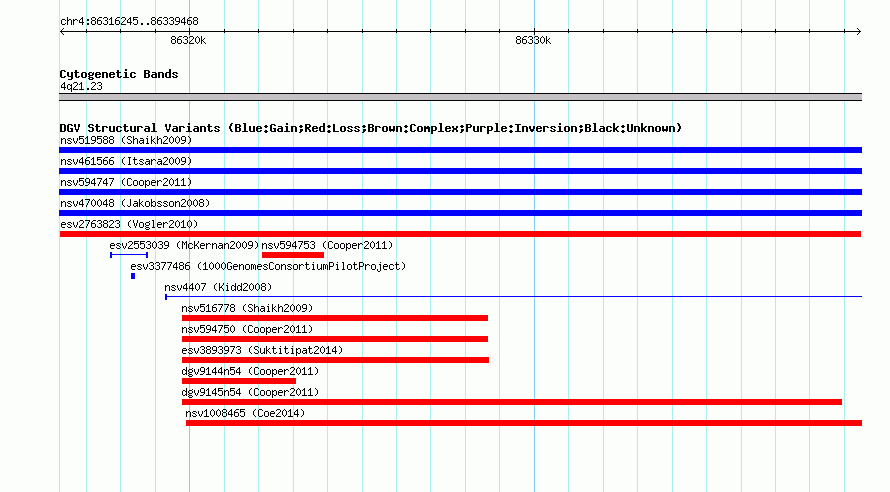This screenshot has height=492, width=890.
Task: Click nsv594750 (Cooper2011) label
Action: (x=247, y=329)
